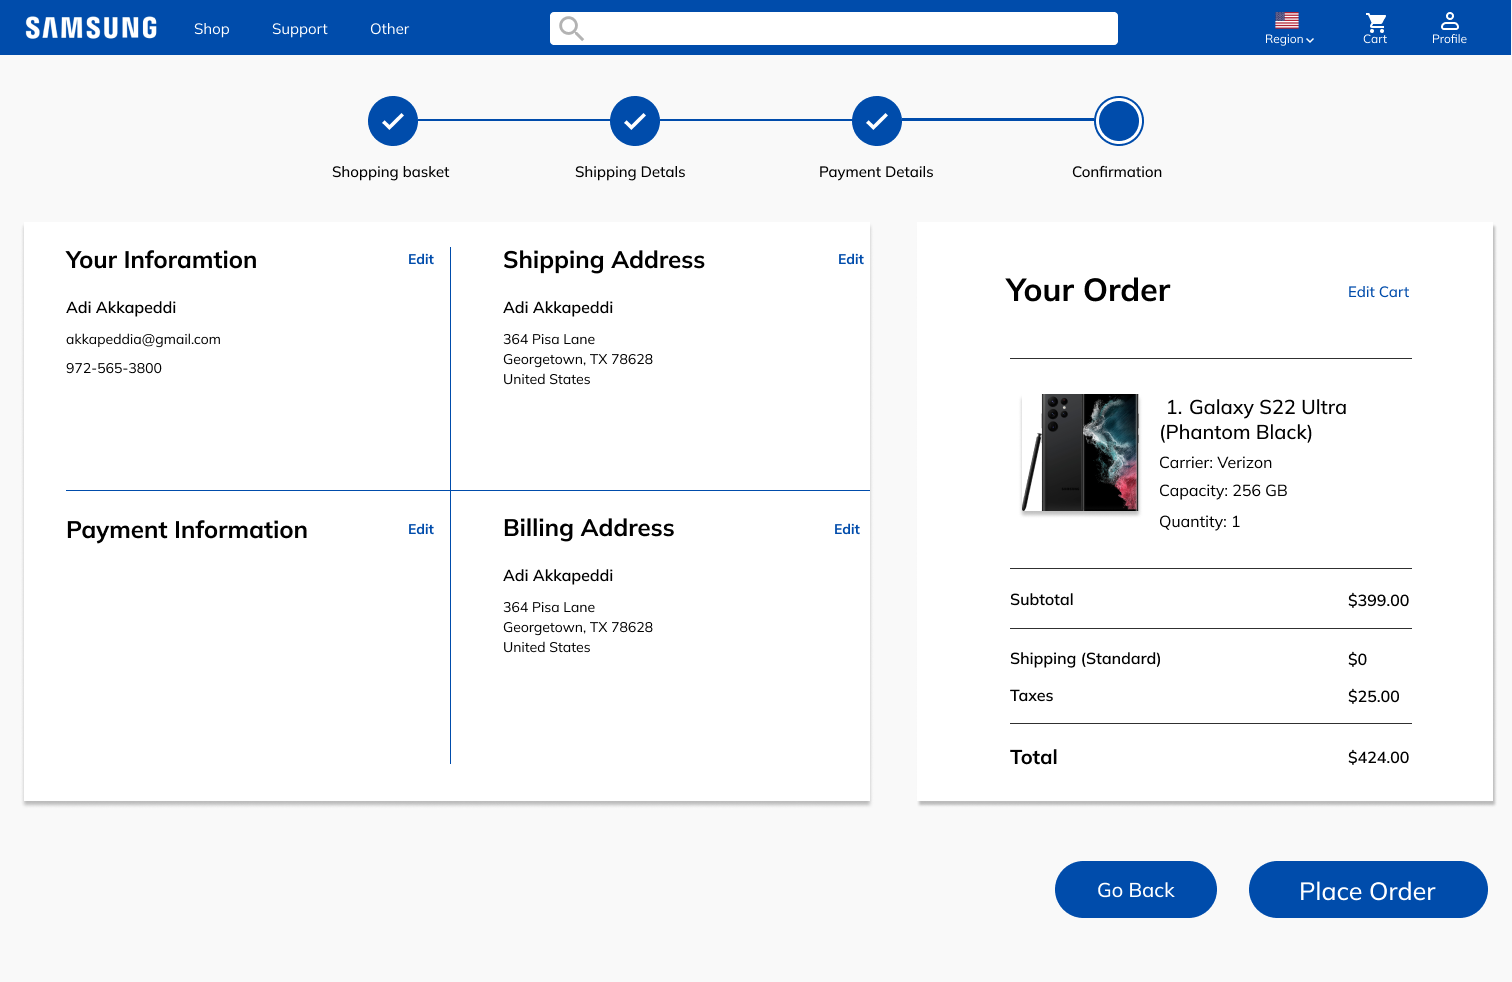This screenshot has width=1512, height=982.
Task: Click the Your Order heading
Action: point(1088,290)
